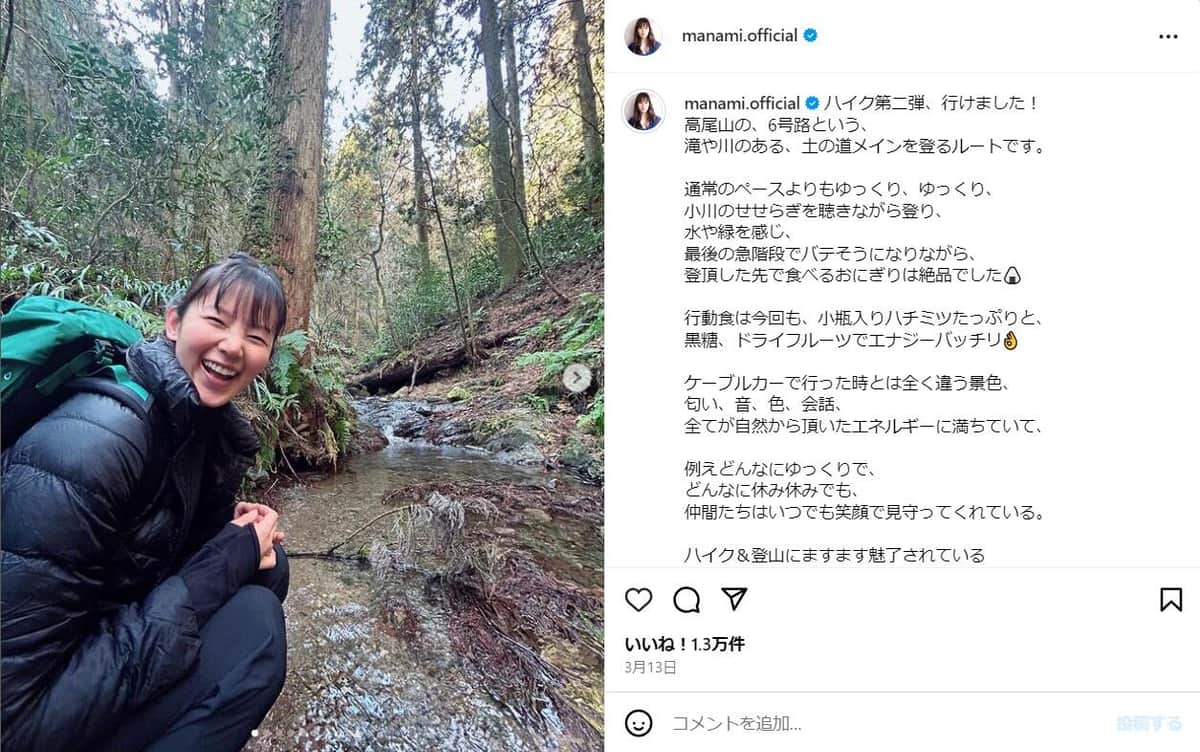
Task: Share the post using the paper plane icon
Action: click(x=733, y=600)
